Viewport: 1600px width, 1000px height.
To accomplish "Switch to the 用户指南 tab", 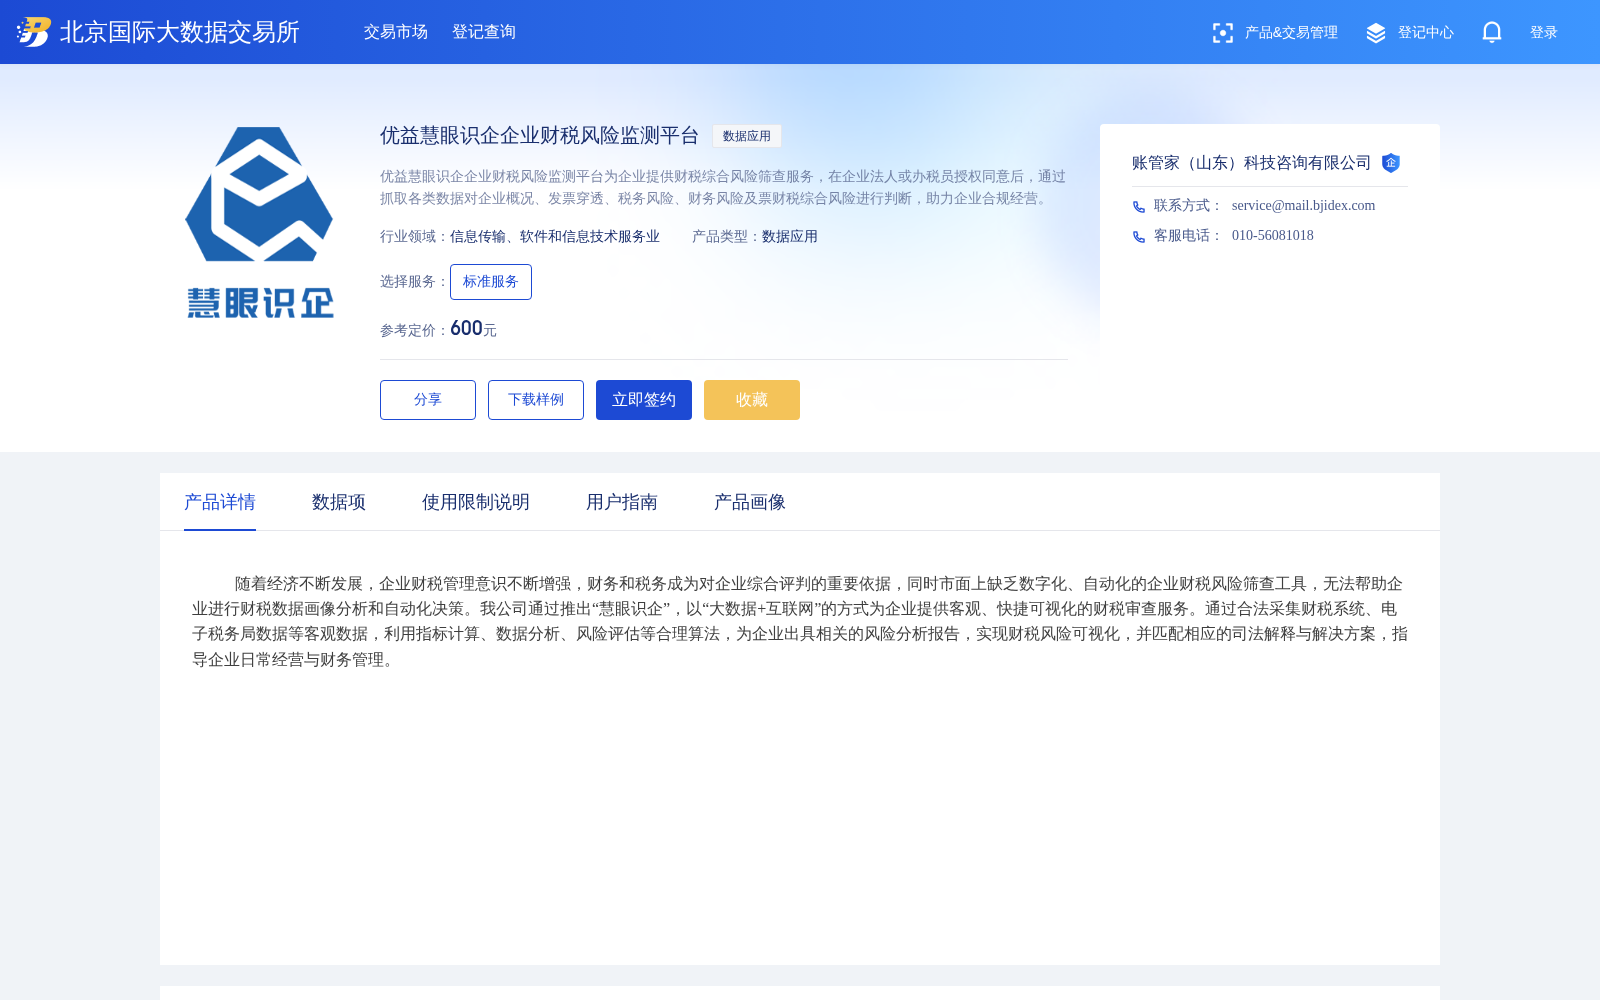I will [x=622, y=502].
